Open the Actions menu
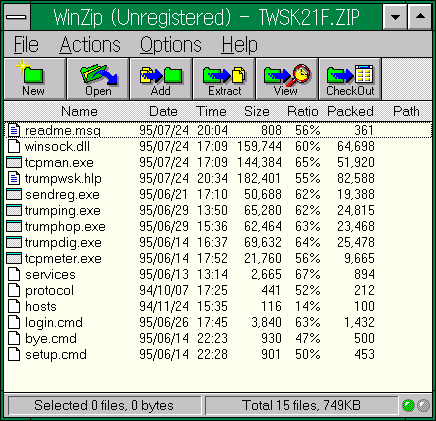The height and width of the screenshot is (421, 436). click(90, 45)
